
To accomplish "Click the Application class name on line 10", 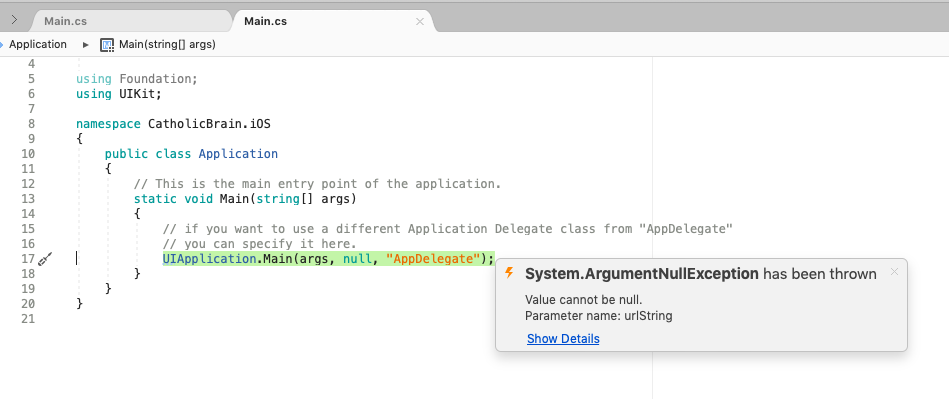I will [238, 154].
